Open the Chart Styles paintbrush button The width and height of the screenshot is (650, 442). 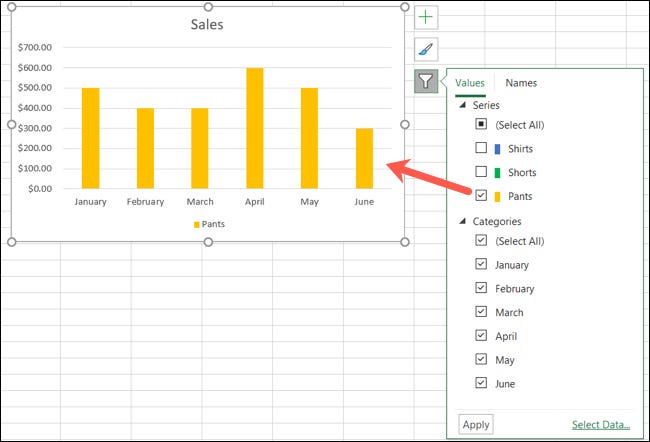point(427,49)
